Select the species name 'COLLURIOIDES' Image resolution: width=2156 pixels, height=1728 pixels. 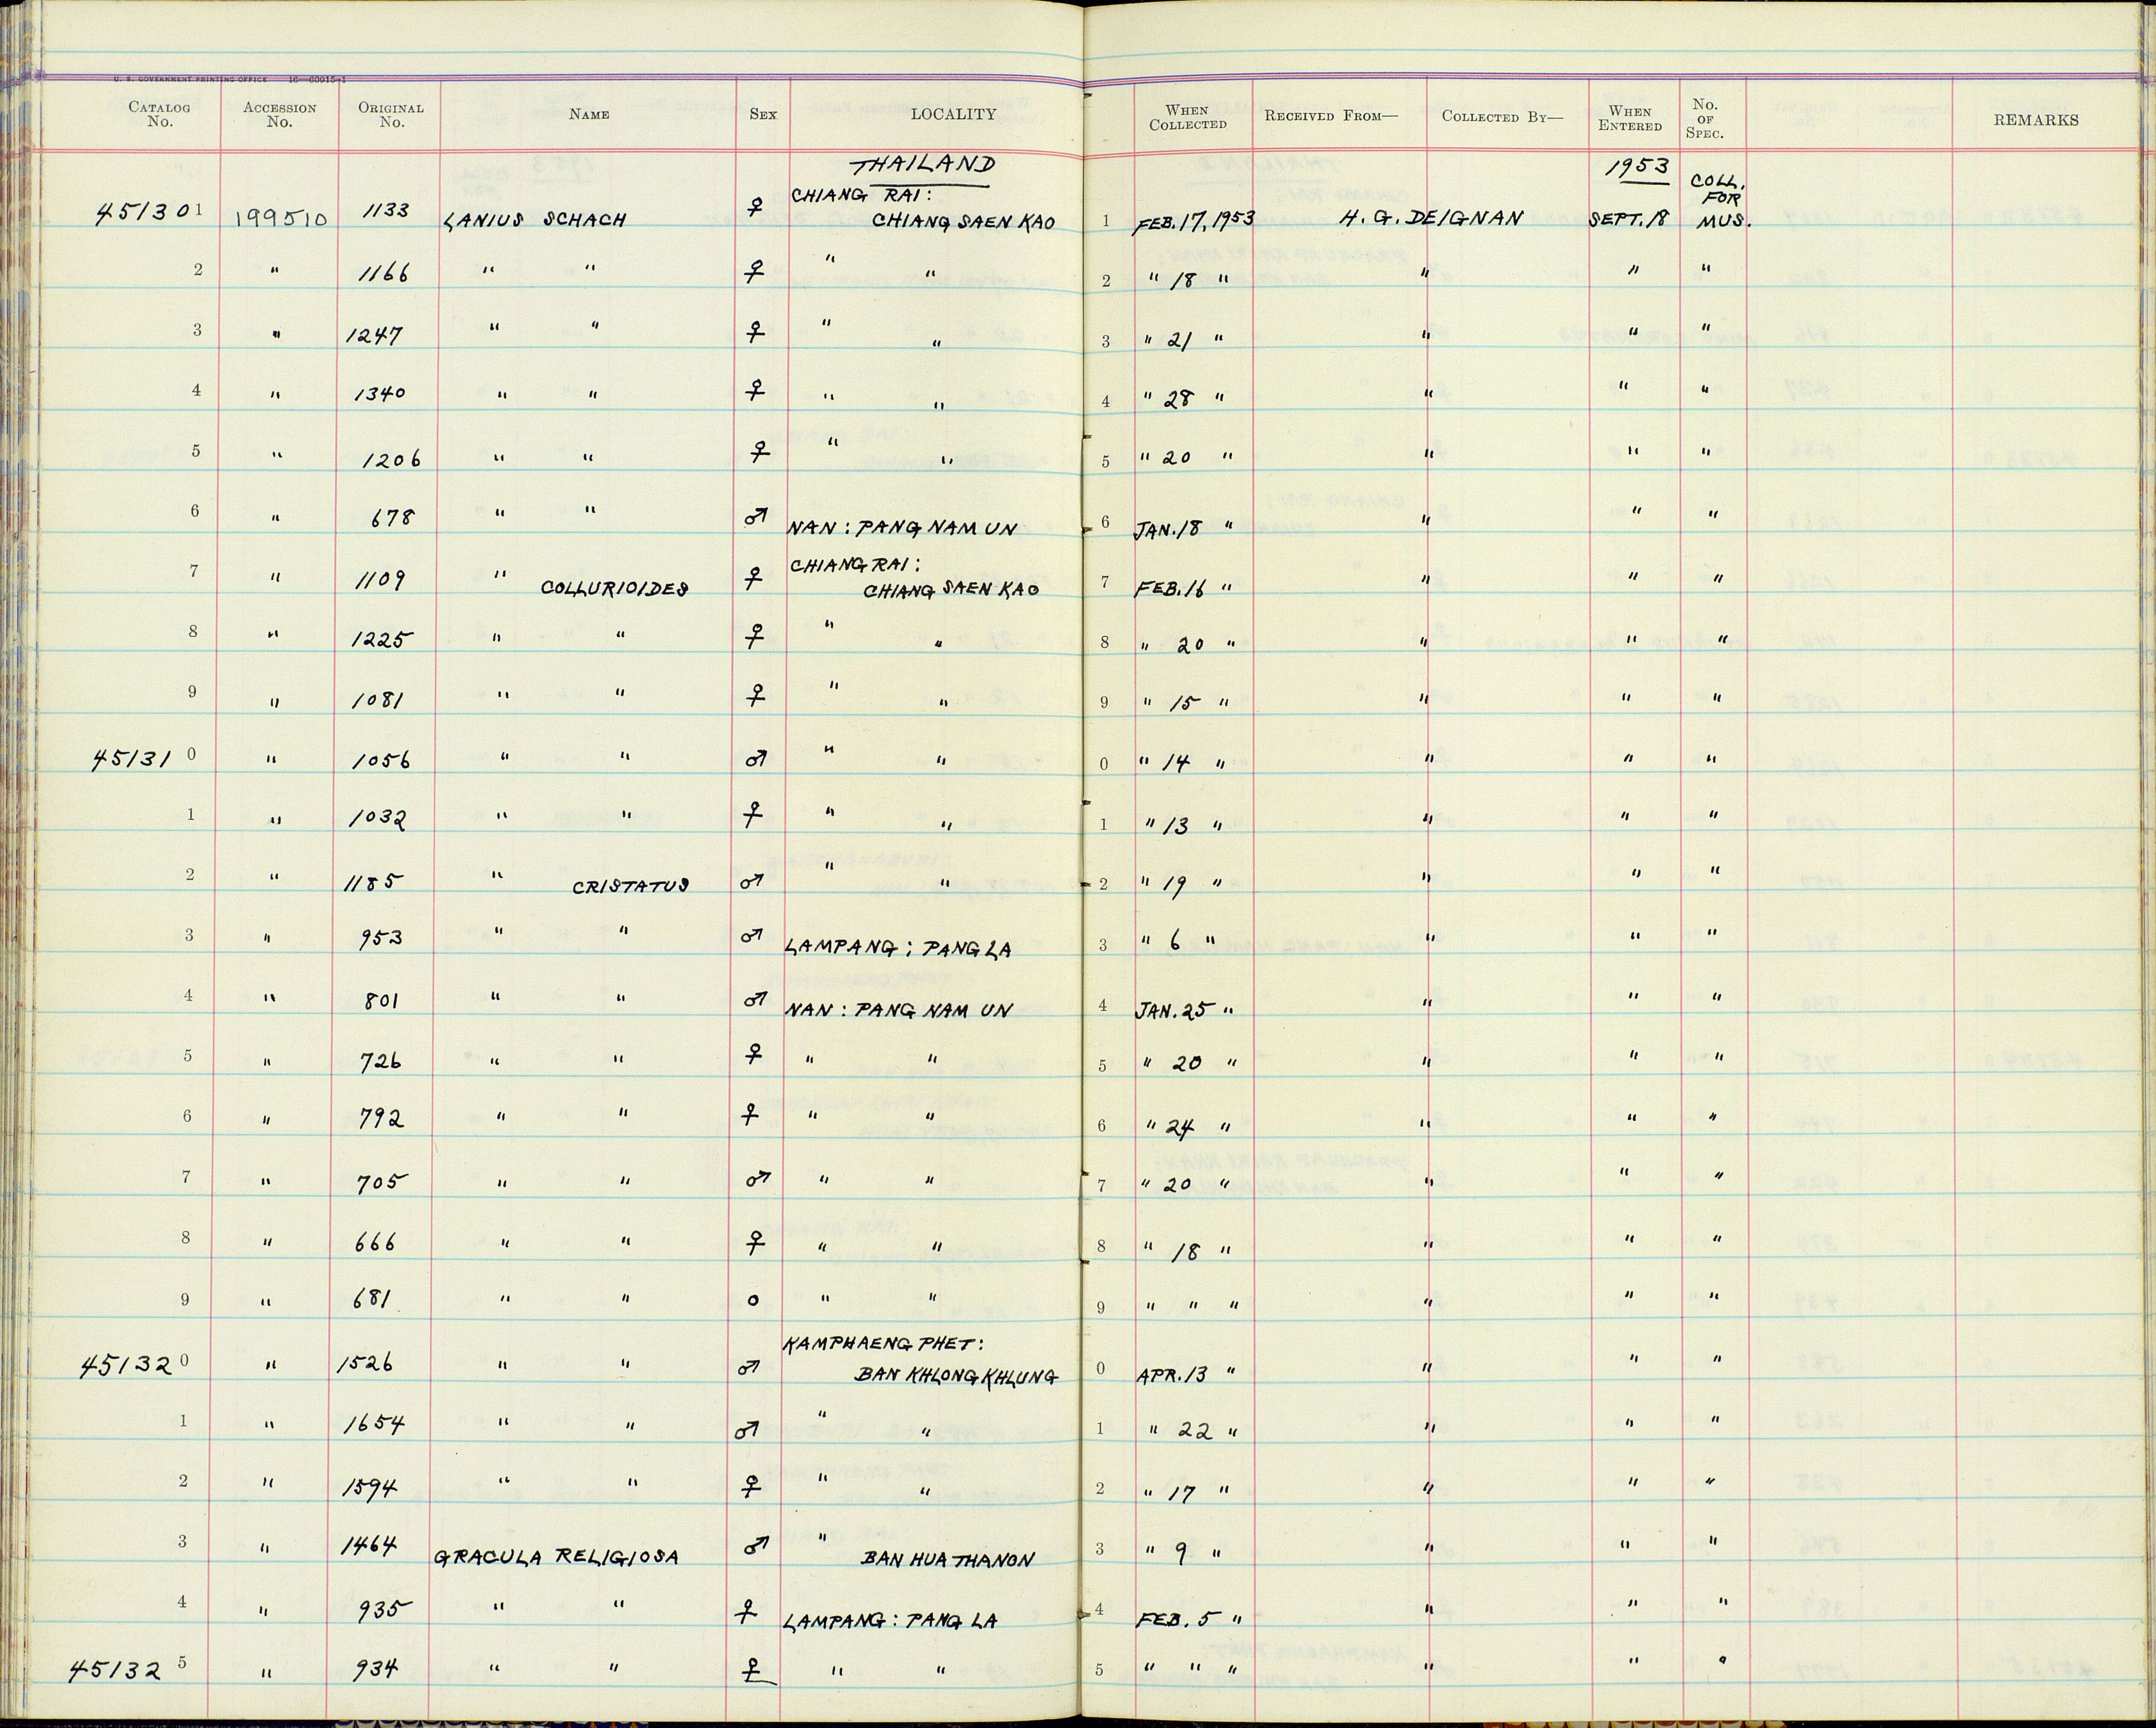click(x=614, y=588)
